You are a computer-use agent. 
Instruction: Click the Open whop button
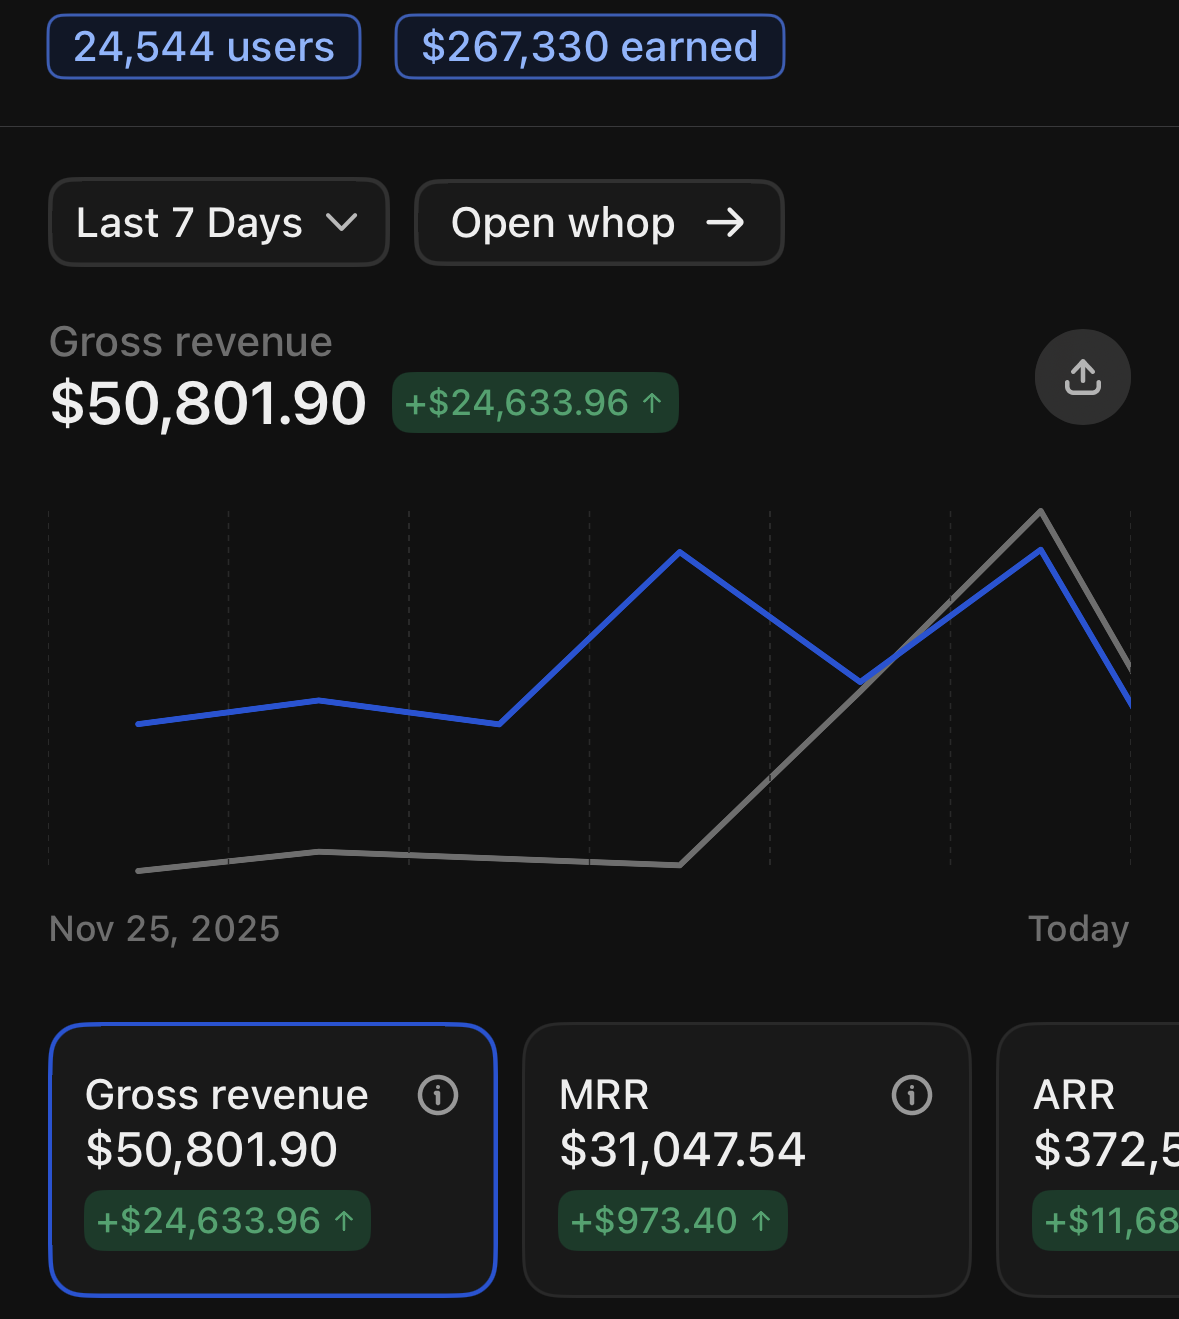tap(599, 222)
